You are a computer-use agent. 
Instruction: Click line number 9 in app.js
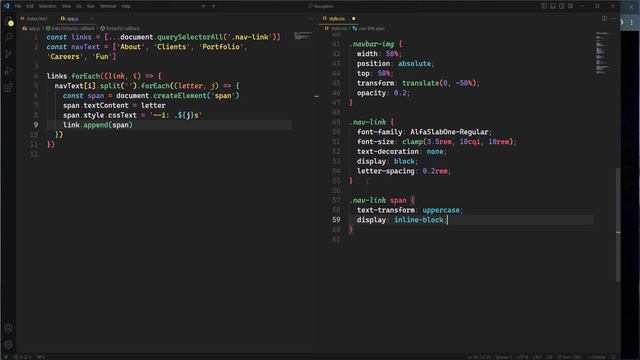[x=36, y=125]
